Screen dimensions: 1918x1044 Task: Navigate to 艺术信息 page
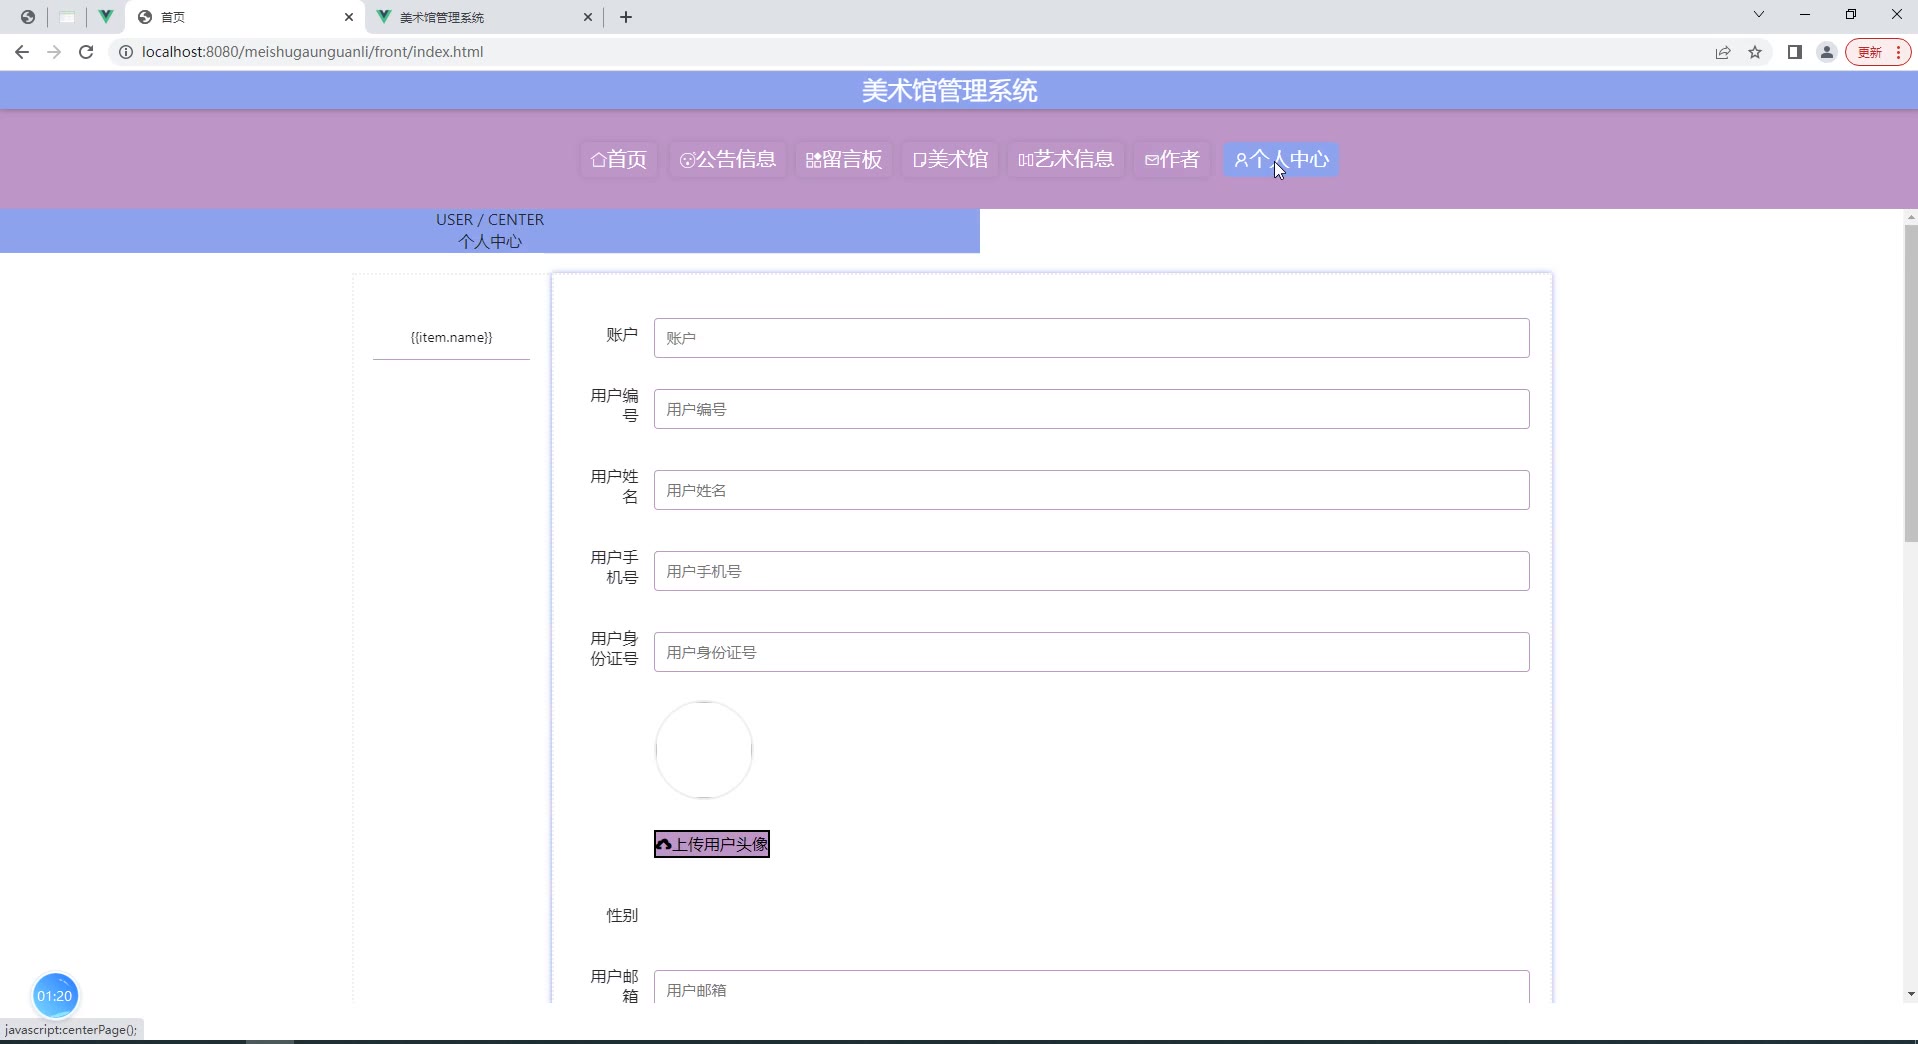(1066, 160)
